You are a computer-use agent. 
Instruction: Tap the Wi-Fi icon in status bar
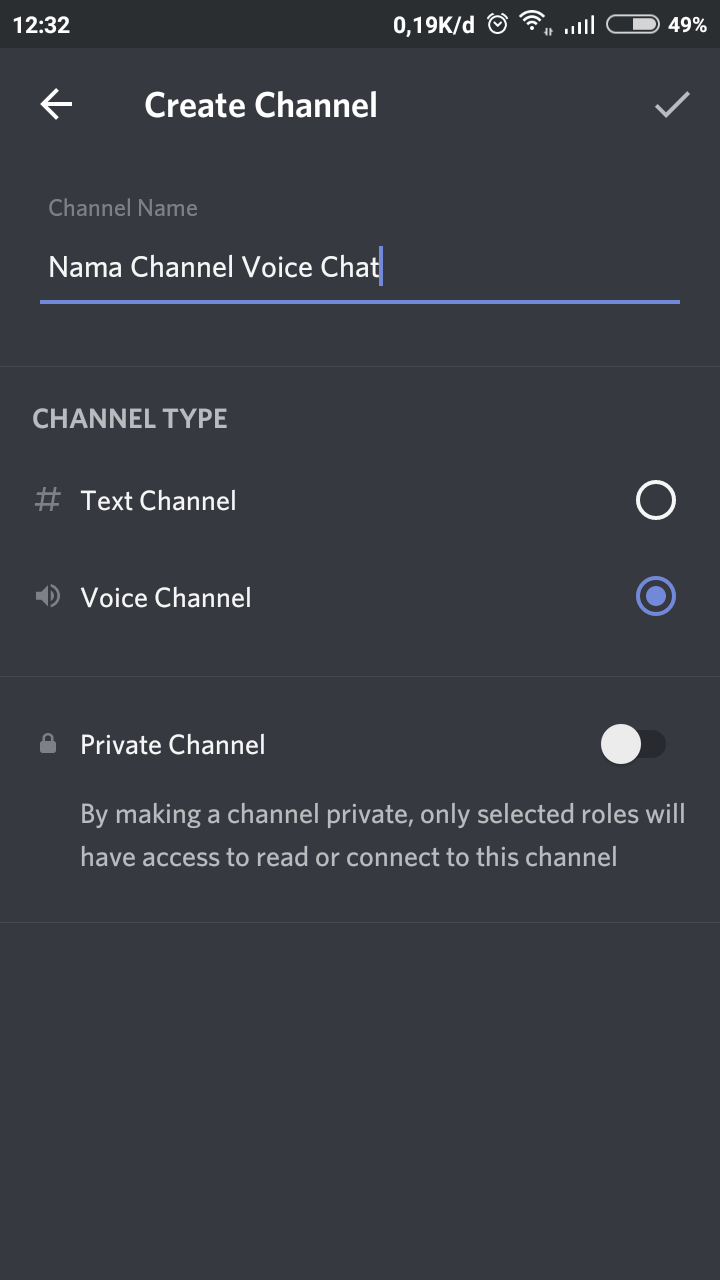click(x=534, y=23)
